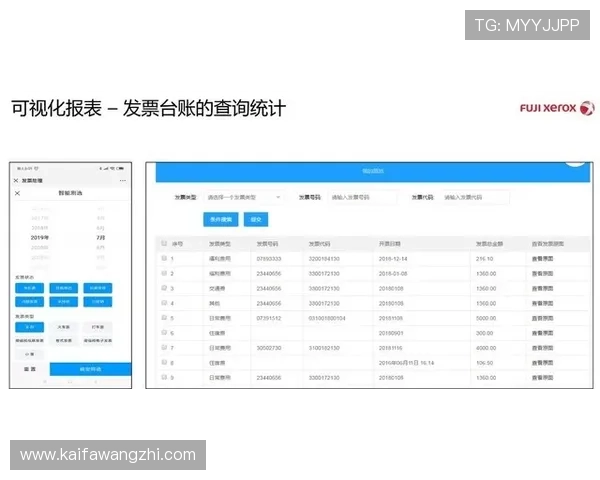Select 7月 in the month picker

[101, 238]
